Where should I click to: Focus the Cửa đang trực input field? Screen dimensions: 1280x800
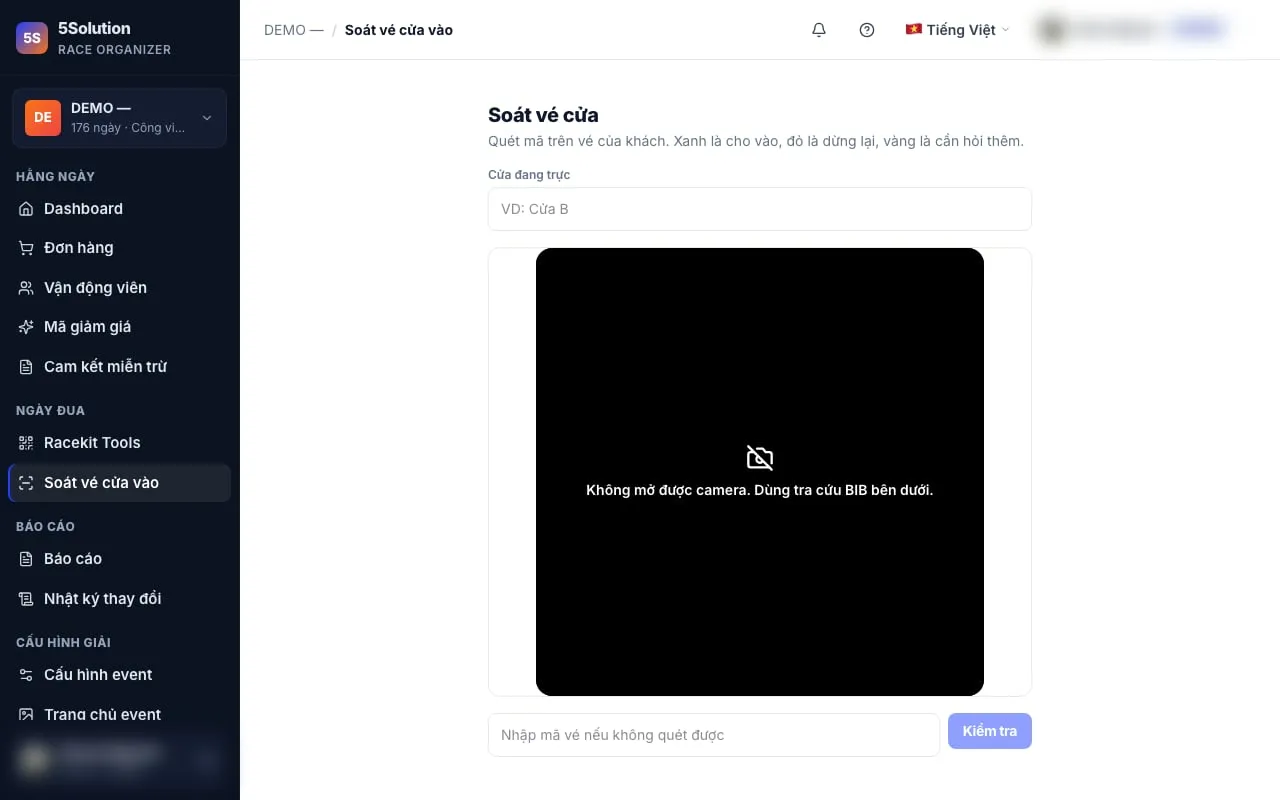click(760, 209)
